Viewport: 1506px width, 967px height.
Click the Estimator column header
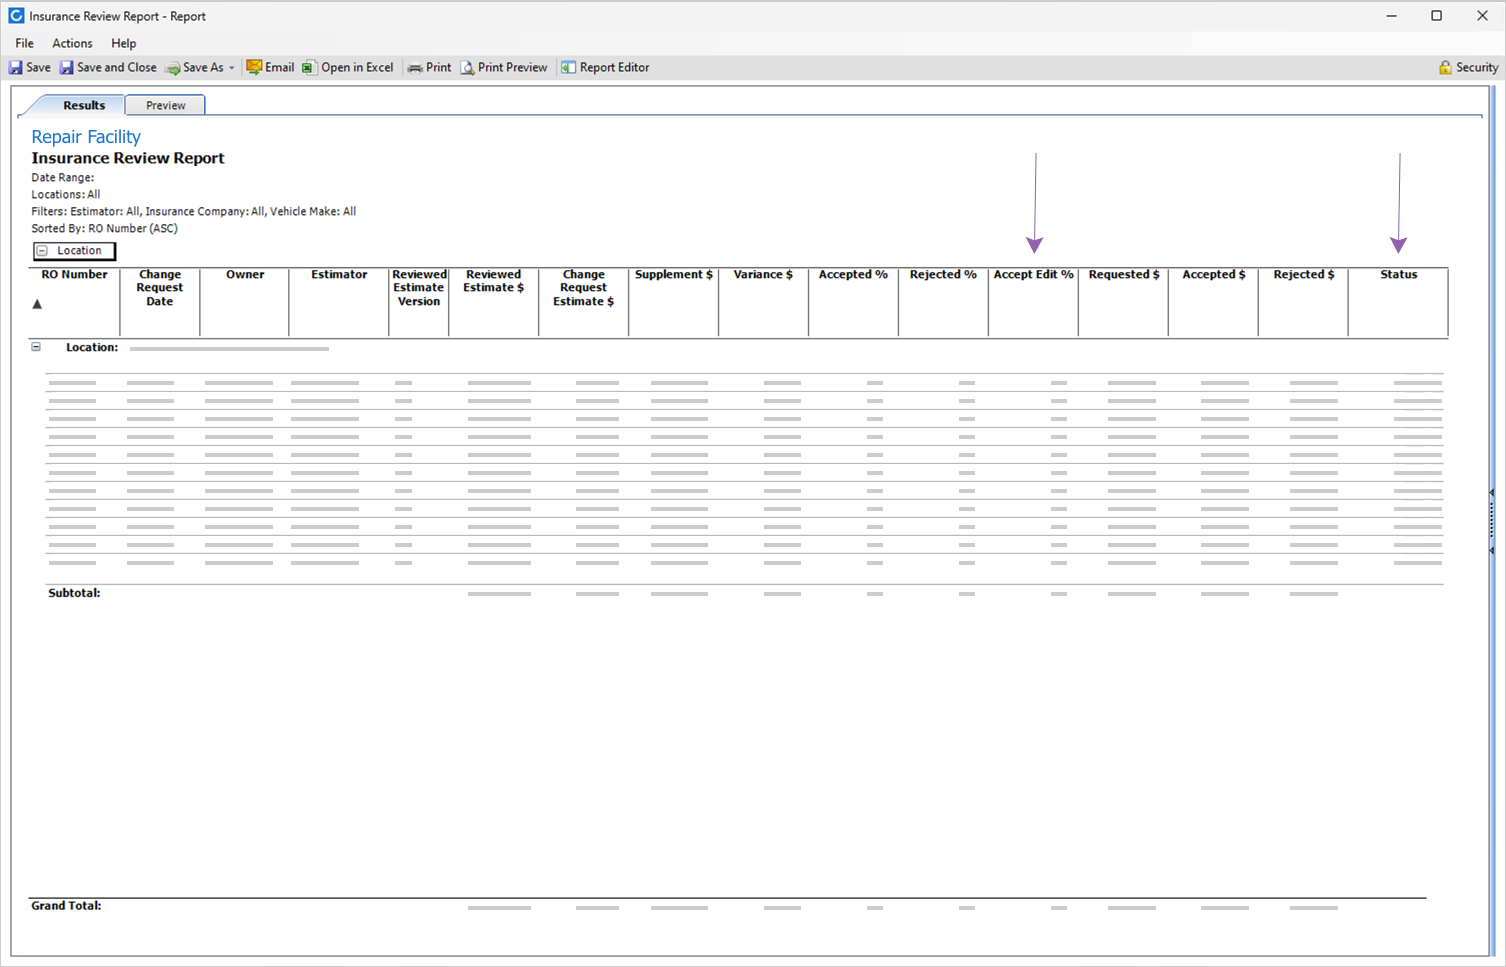[339, 274]
